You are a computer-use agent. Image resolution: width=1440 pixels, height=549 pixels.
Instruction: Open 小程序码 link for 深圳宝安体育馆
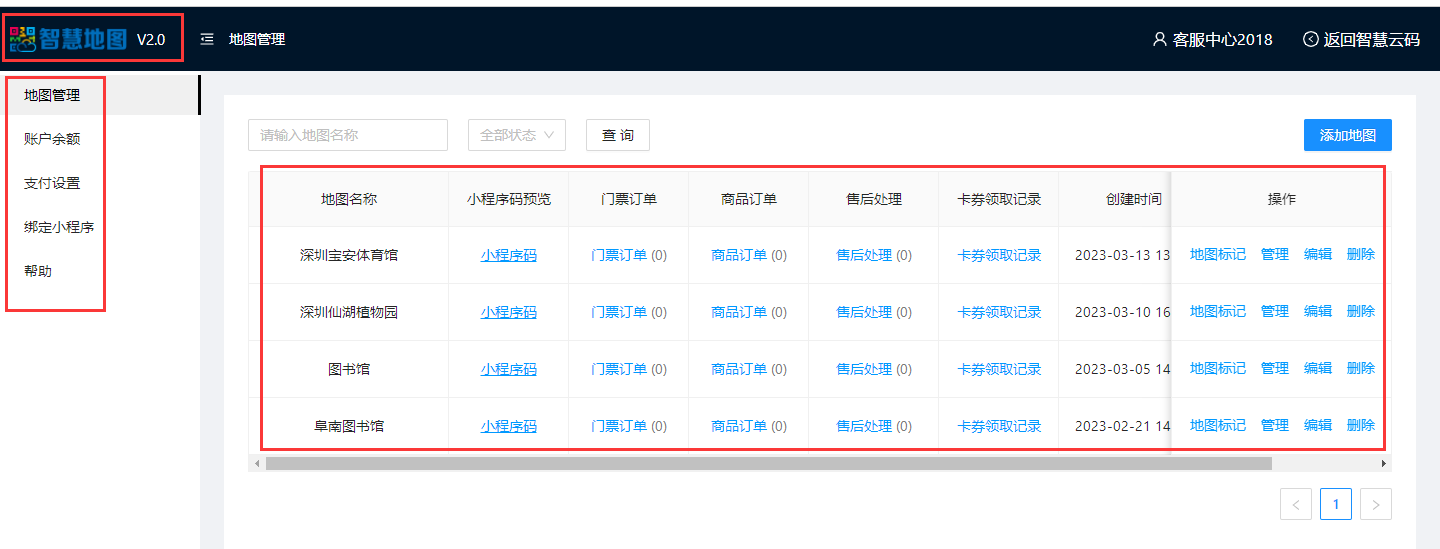508,255
